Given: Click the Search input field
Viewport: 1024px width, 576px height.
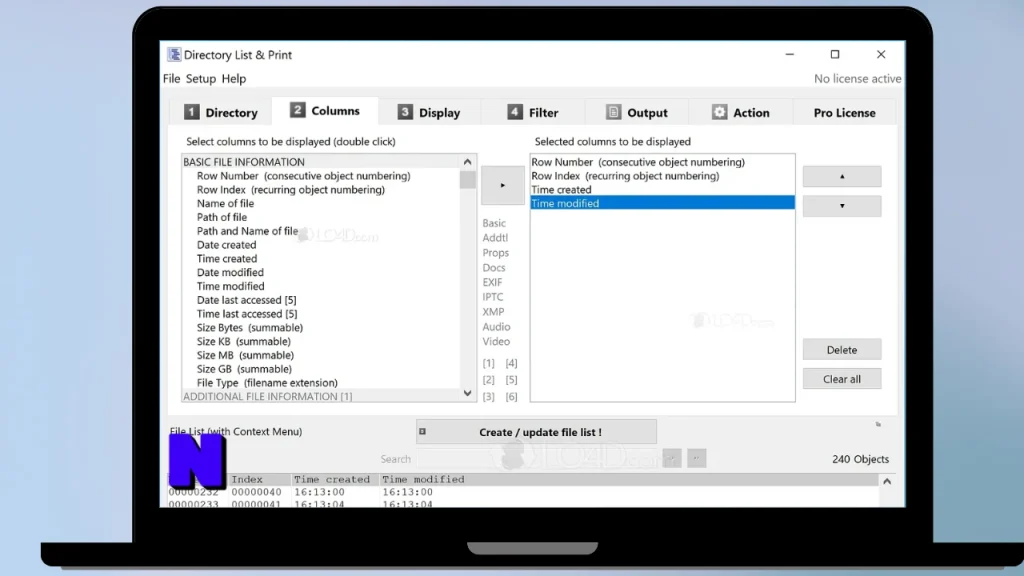Looking at the screenshot, I should (539, 458).
